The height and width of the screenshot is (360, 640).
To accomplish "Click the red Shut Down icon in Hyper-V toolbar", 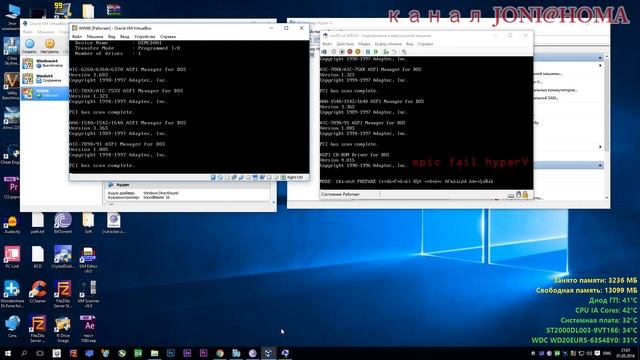I will (350, 52).
